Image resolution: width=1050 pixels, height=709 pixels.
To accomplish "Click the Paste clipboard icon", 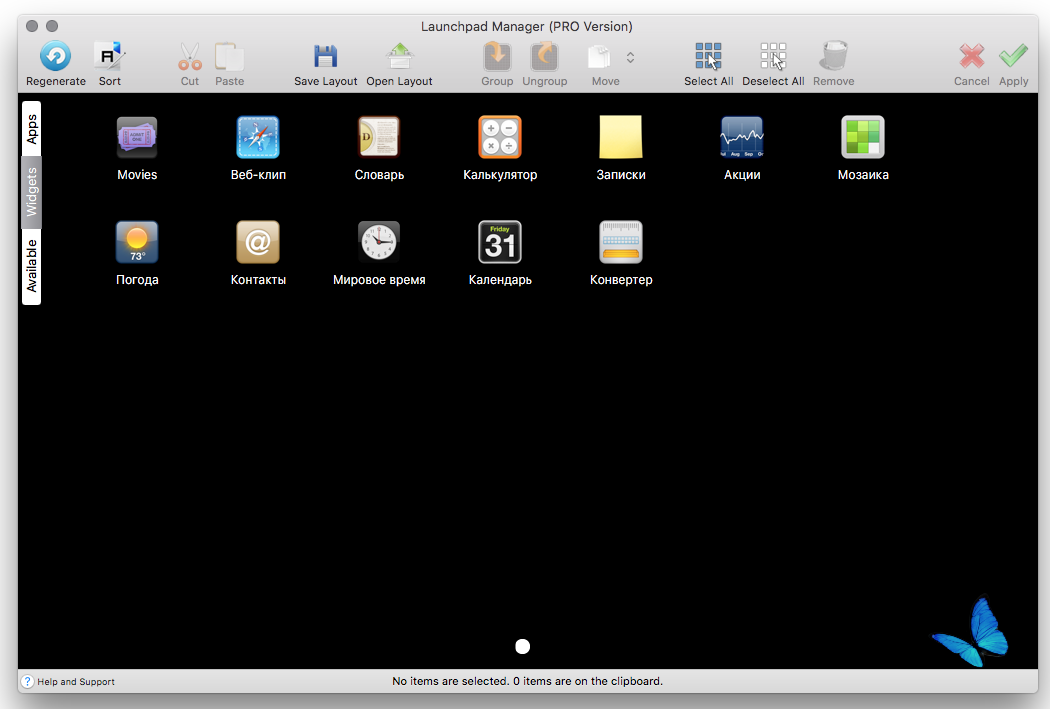I will click(229, 56).
